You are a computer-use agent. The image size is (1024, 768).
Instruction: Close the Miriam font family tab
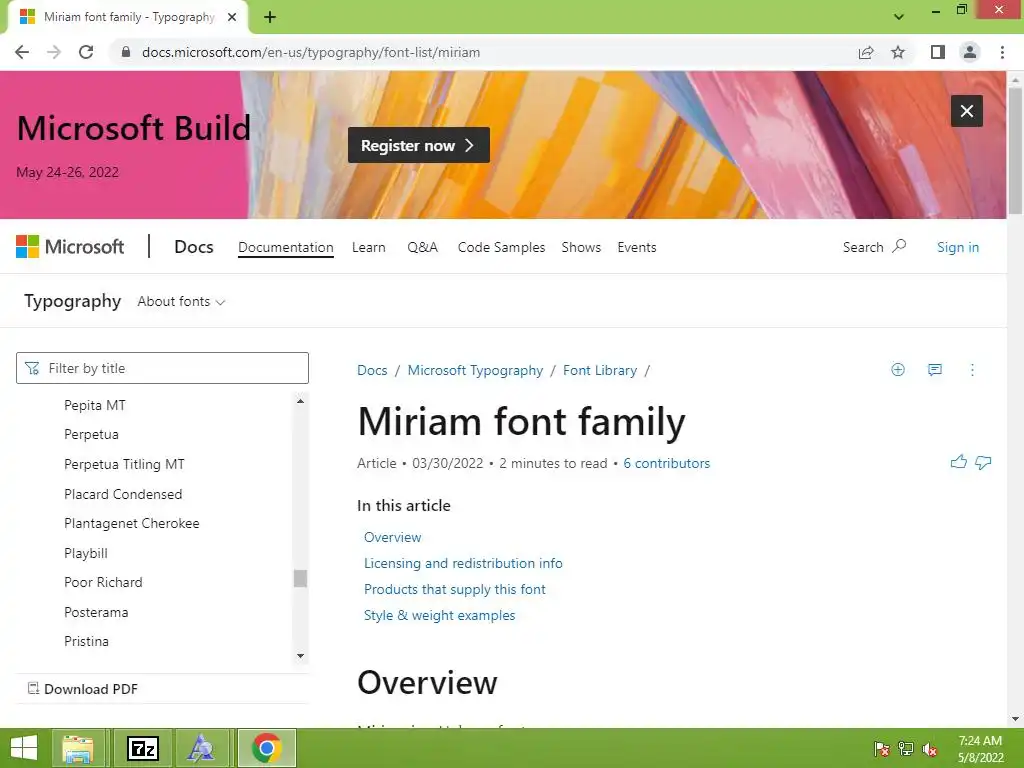coord(232,17)
